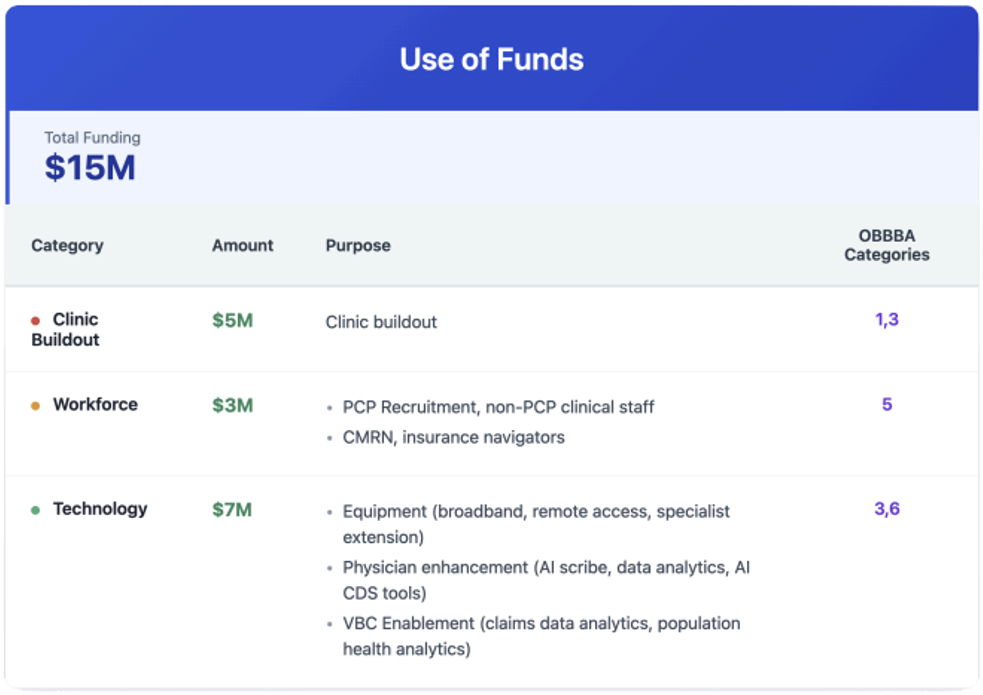Click the "Use of Funds" title

491,59
